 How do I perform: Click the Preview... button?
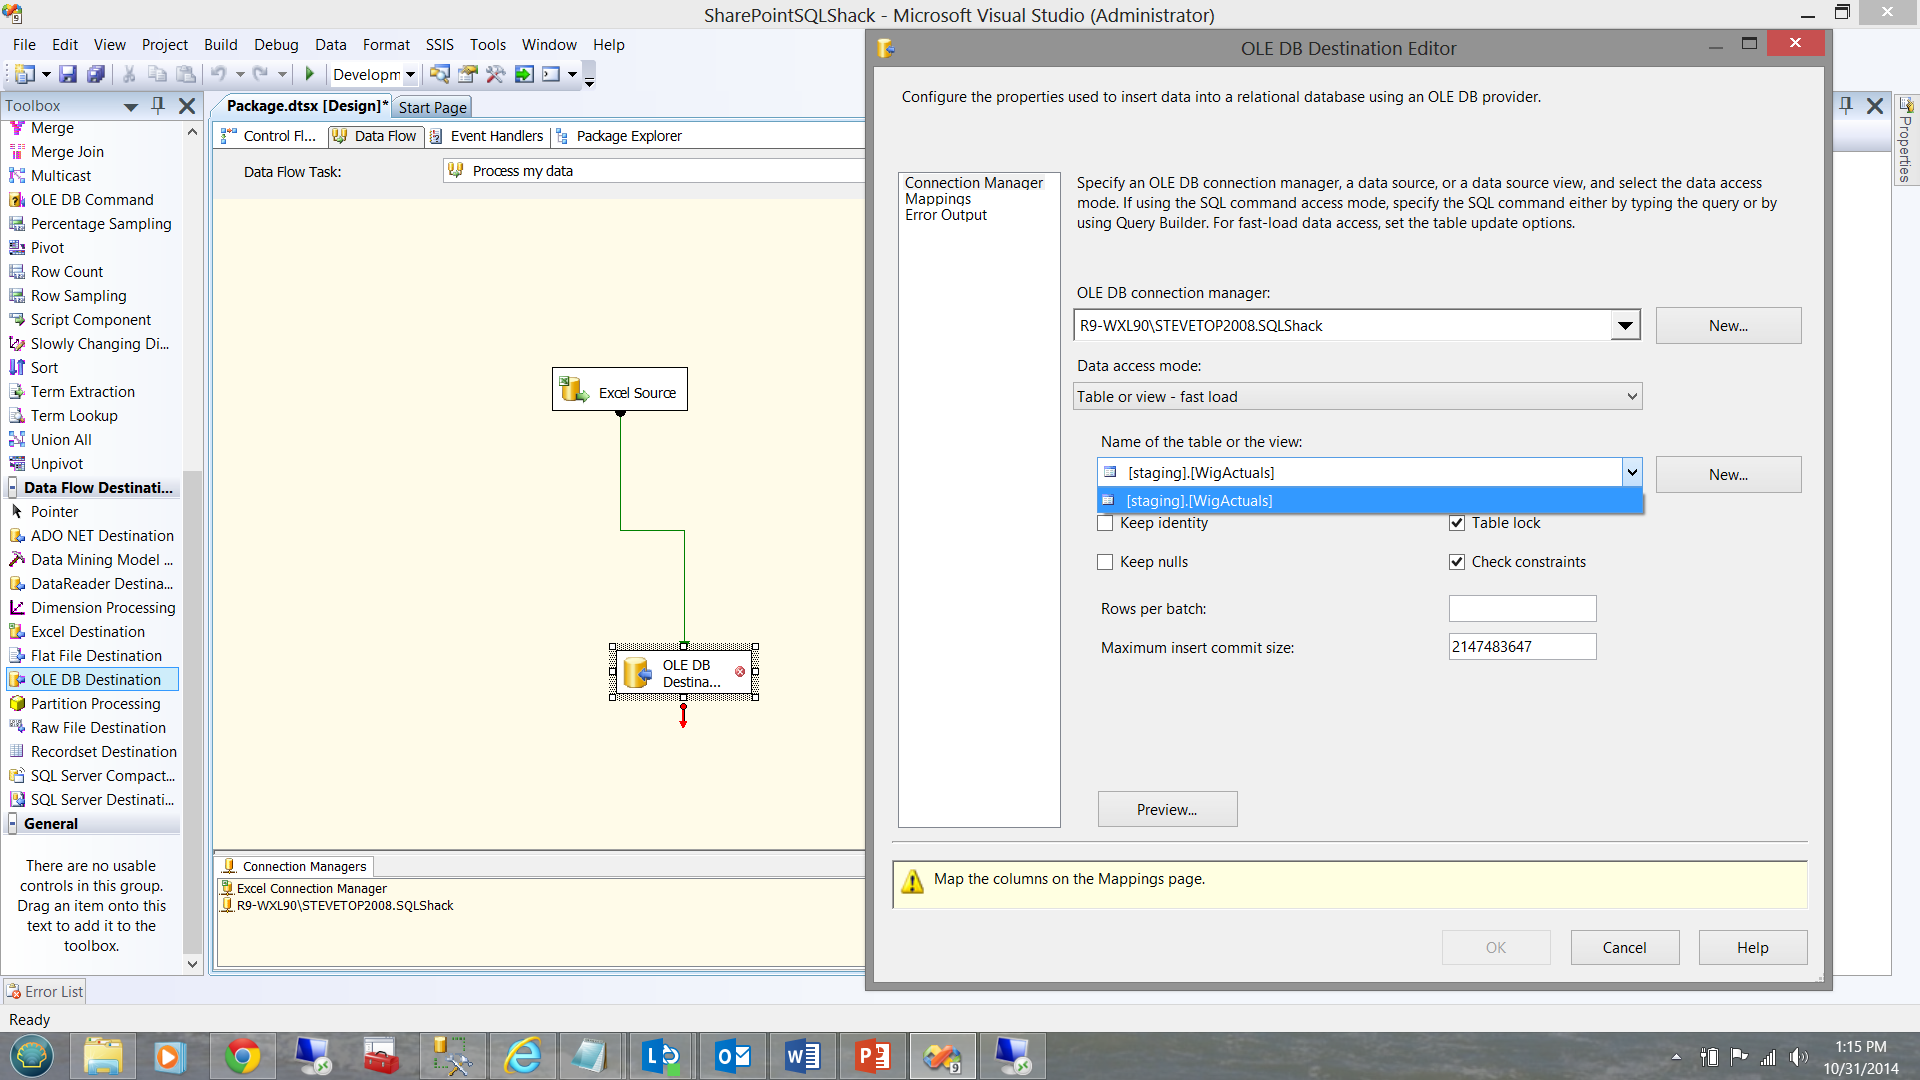tap(1167, 810)
